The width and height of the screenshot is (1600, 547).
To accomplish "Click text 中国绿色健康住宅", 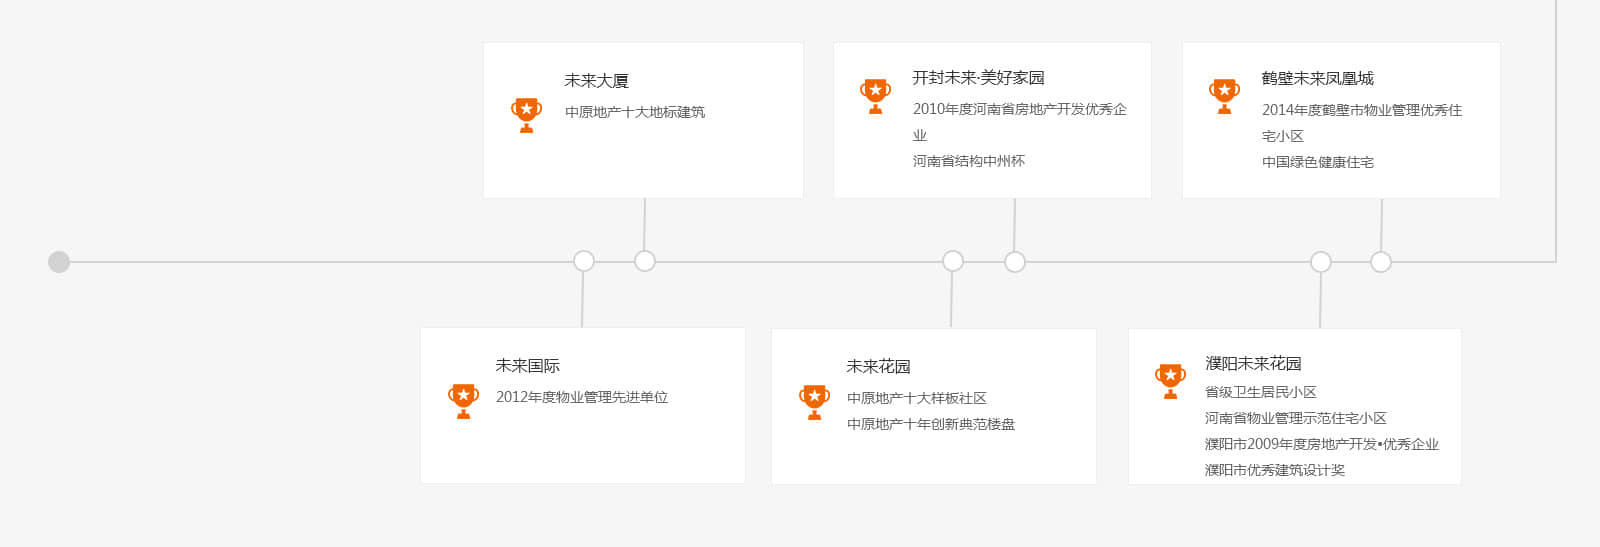I will (1317, 162).
